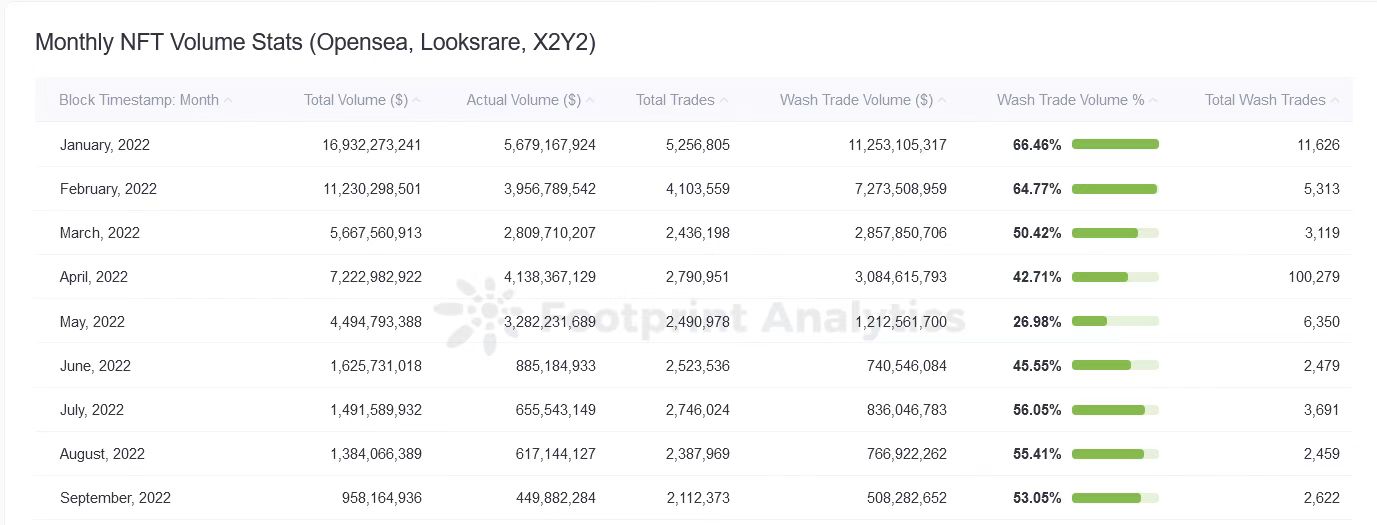This screenshot has width=1377, height=525.
Task: Select the January, 2022 row label
Action: tap(105, 145)
